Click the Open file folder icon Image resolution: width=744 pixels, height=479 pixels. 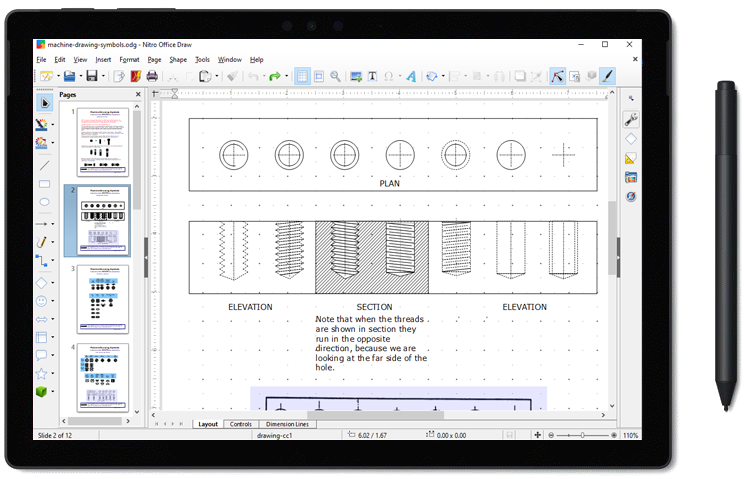tap(70, 76)
